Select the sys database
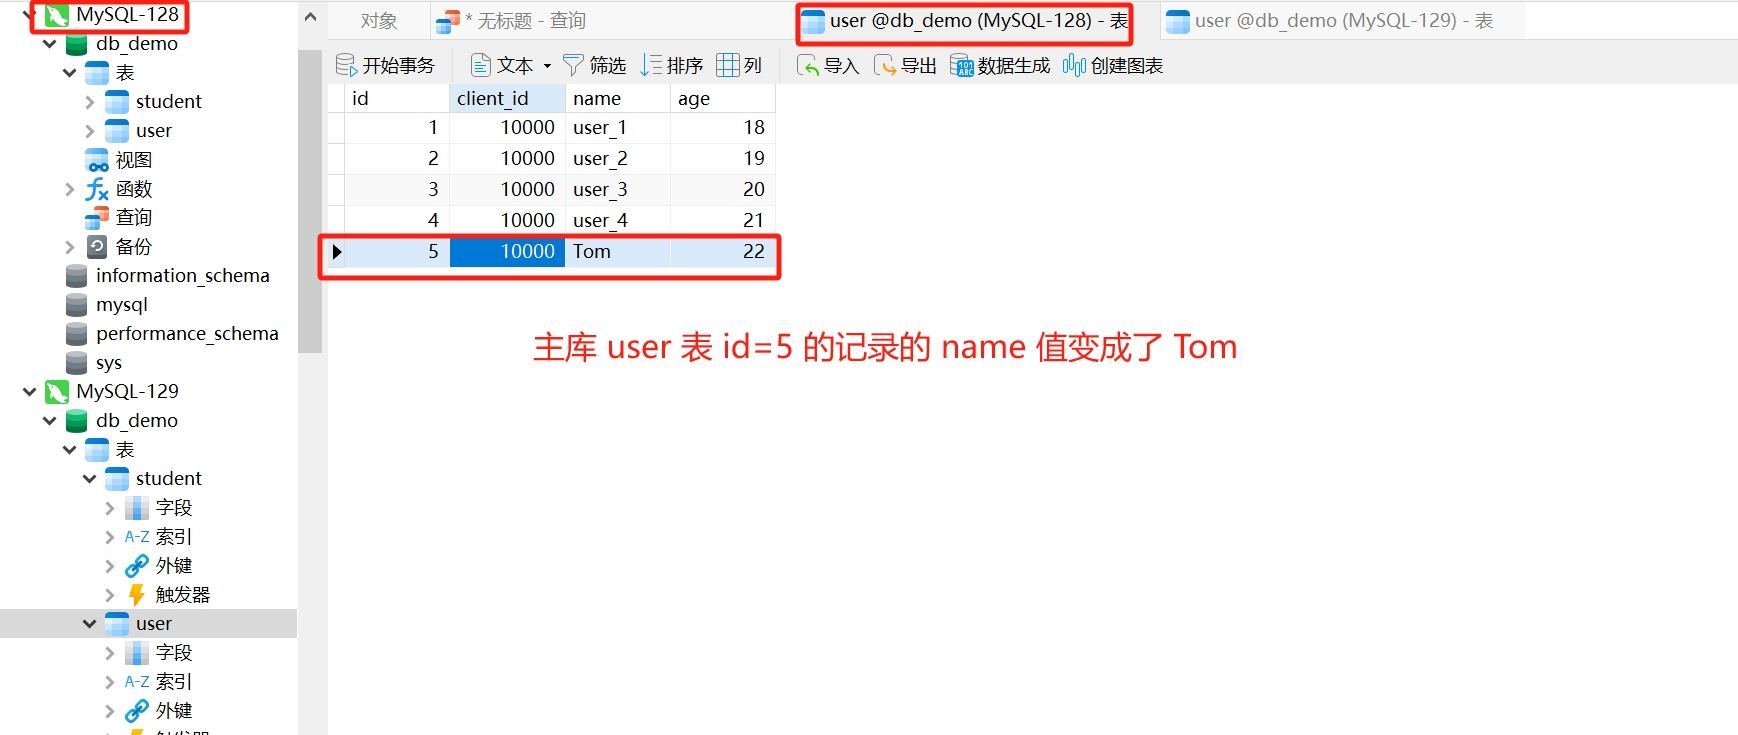Image resolution: width=1738 pixels, height=735 pixels. (x=108, y=362)
